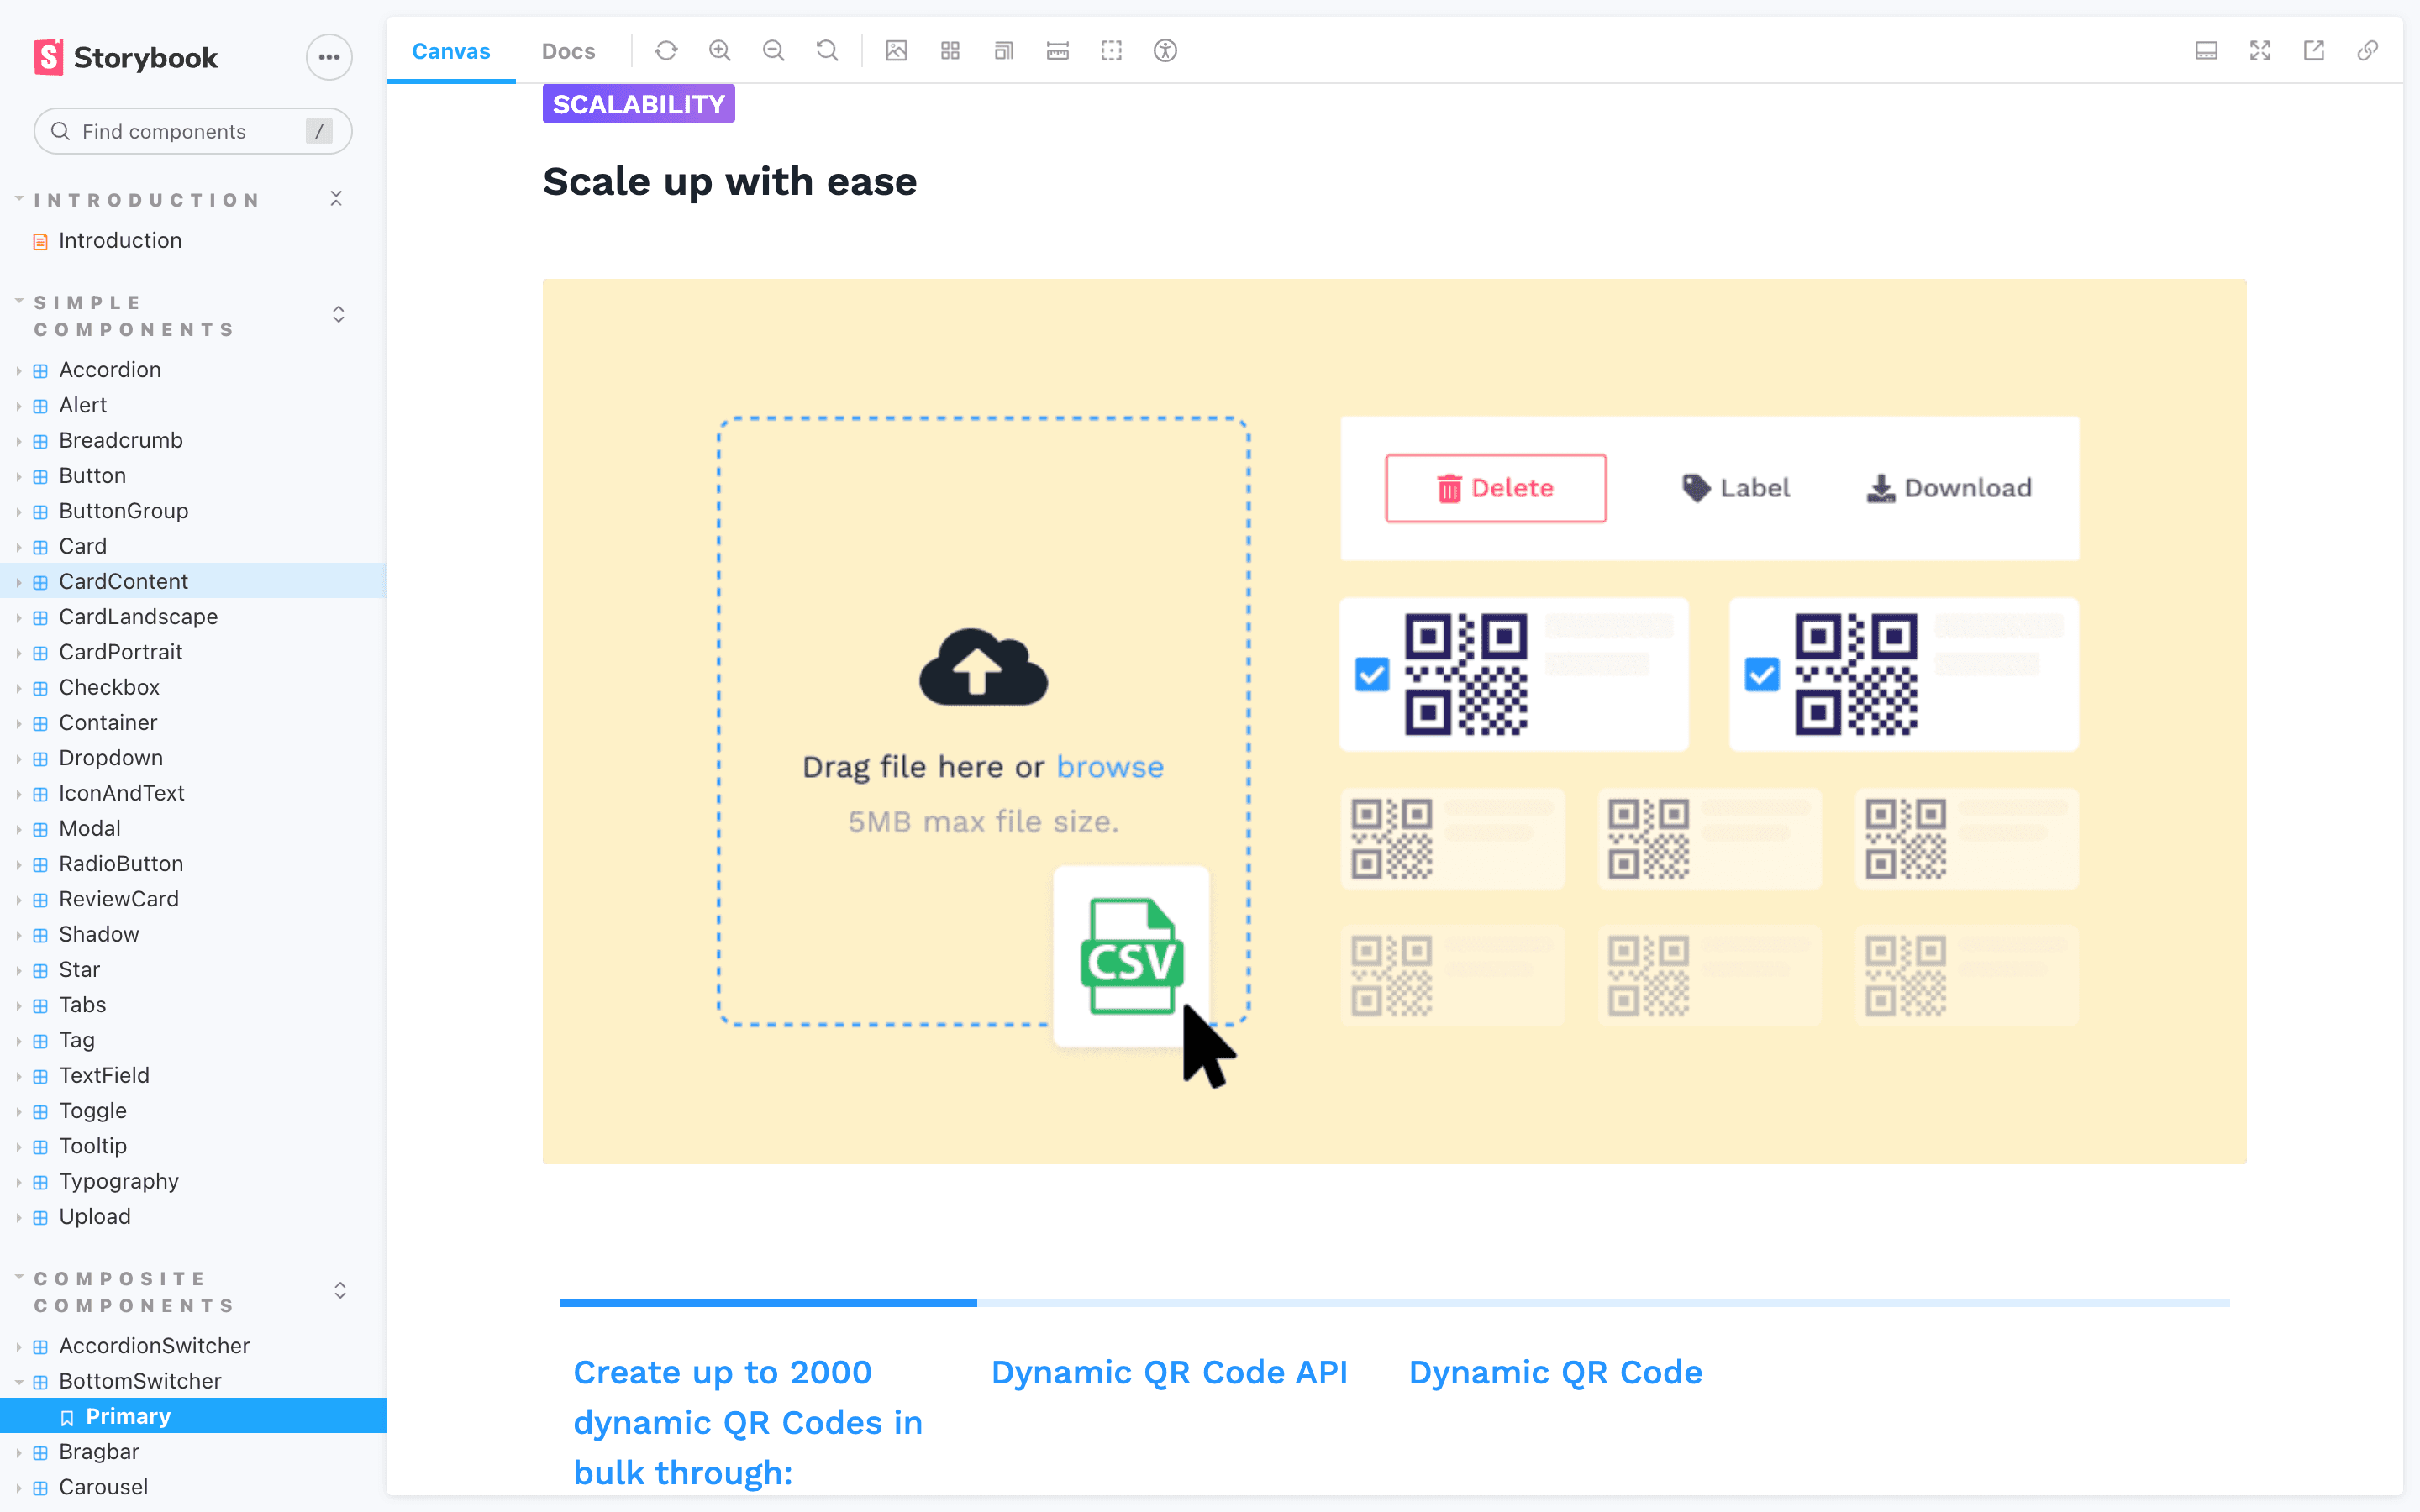2420x1512 pixels.
Task: Click the Introduction document icon
Action: coord(40,241)
